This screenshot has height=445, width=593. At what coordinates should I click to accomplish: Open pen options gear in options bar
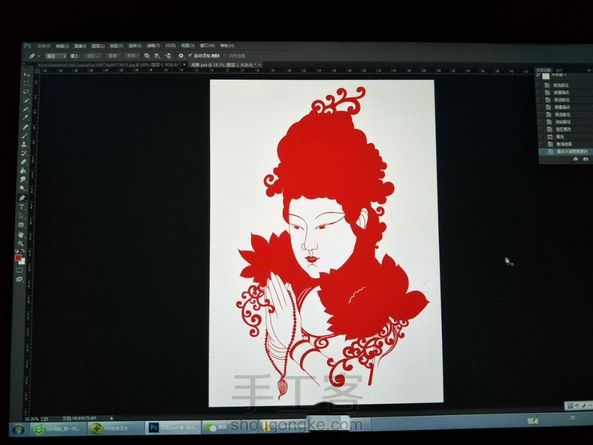181,56
